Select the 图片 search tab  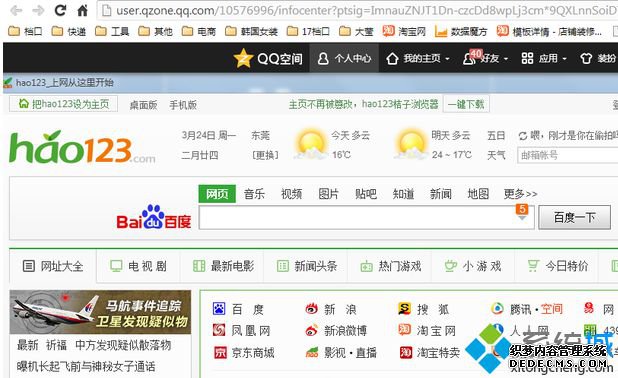[x=329, y=194]
